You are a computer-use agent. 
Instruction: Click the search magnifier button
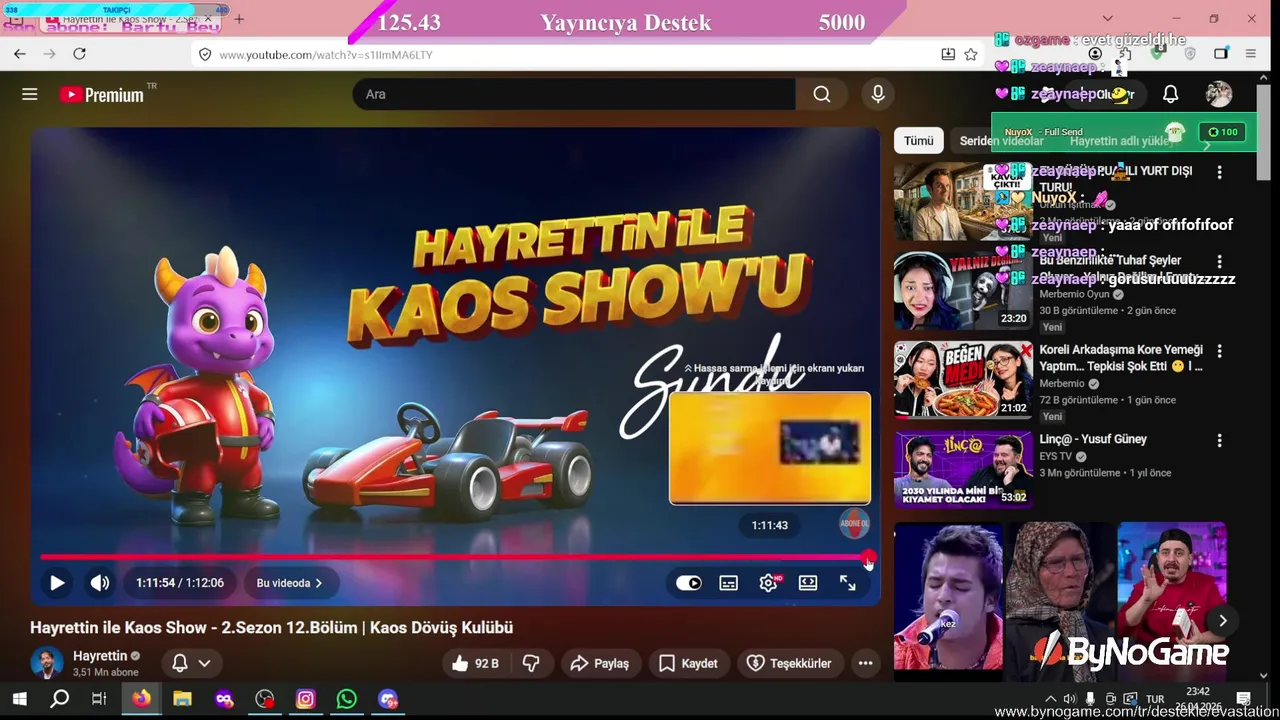click(x=822, y=94)
